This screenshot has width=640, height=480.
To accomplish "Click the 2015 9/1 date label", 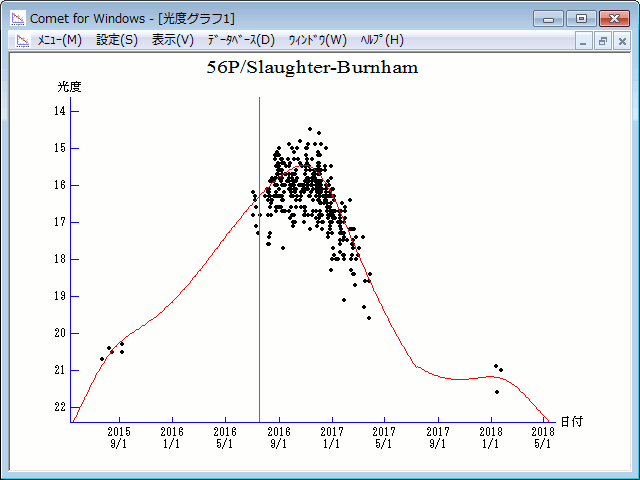I will [119, 437].
